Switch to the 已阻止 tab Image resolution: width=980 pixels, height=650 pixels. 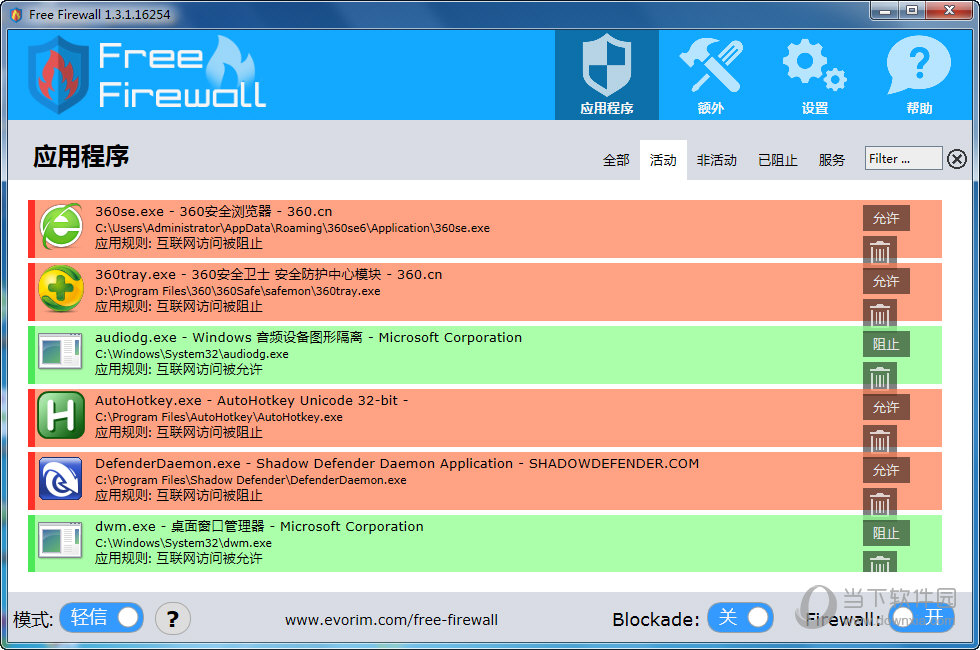(x=778, y=160)
